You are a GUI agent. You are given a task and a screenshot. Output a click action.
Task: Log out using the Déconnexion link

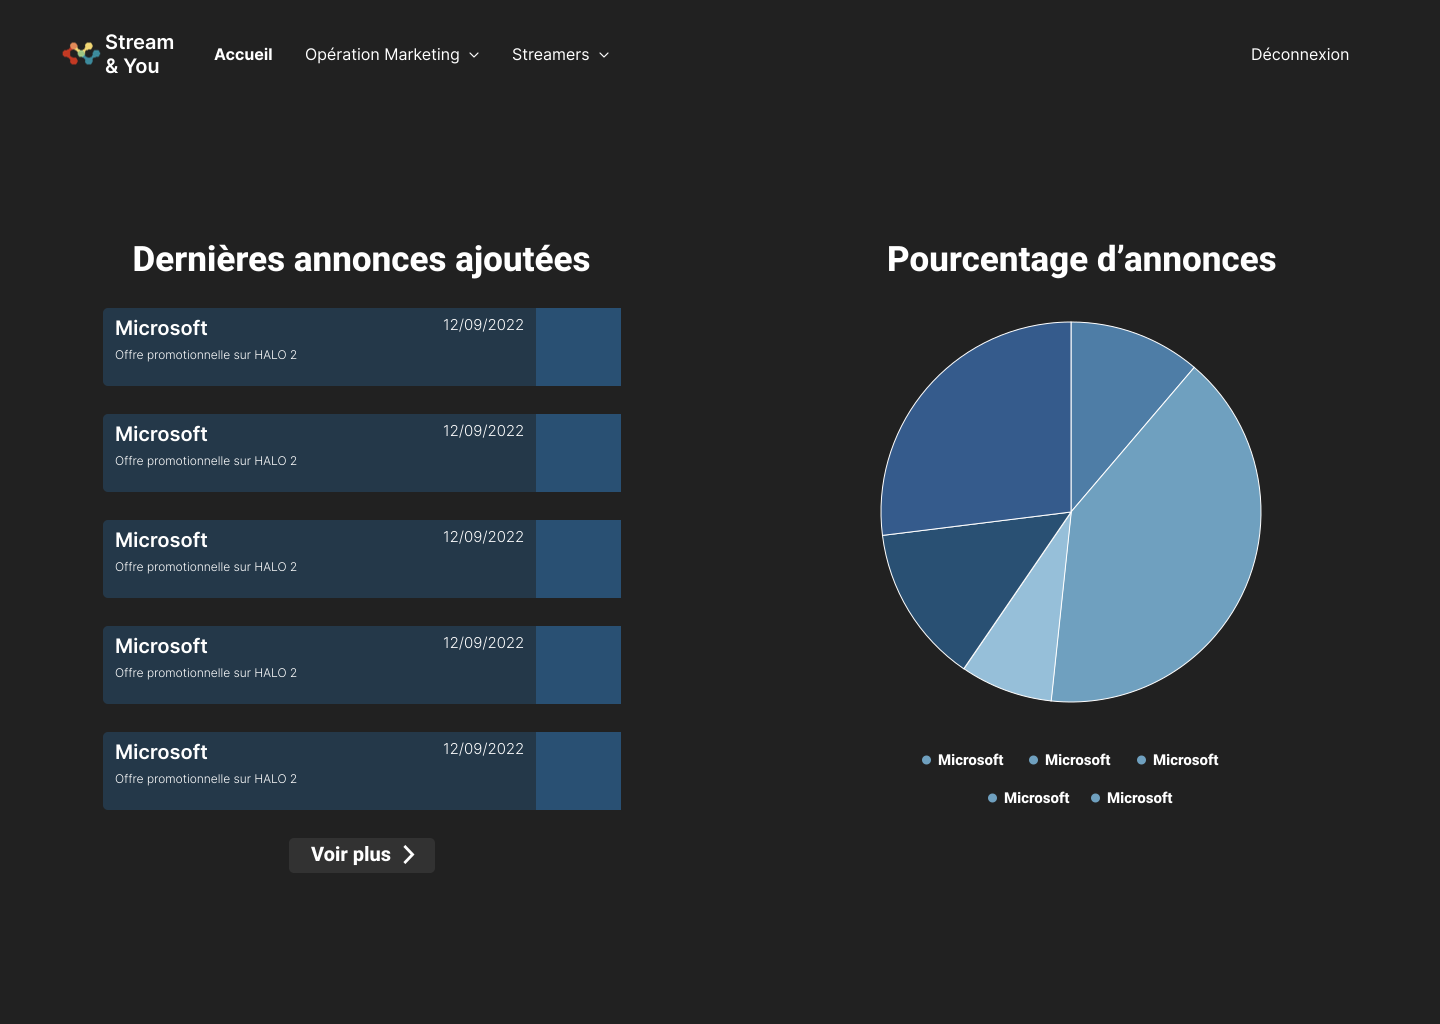point(1299,55)
